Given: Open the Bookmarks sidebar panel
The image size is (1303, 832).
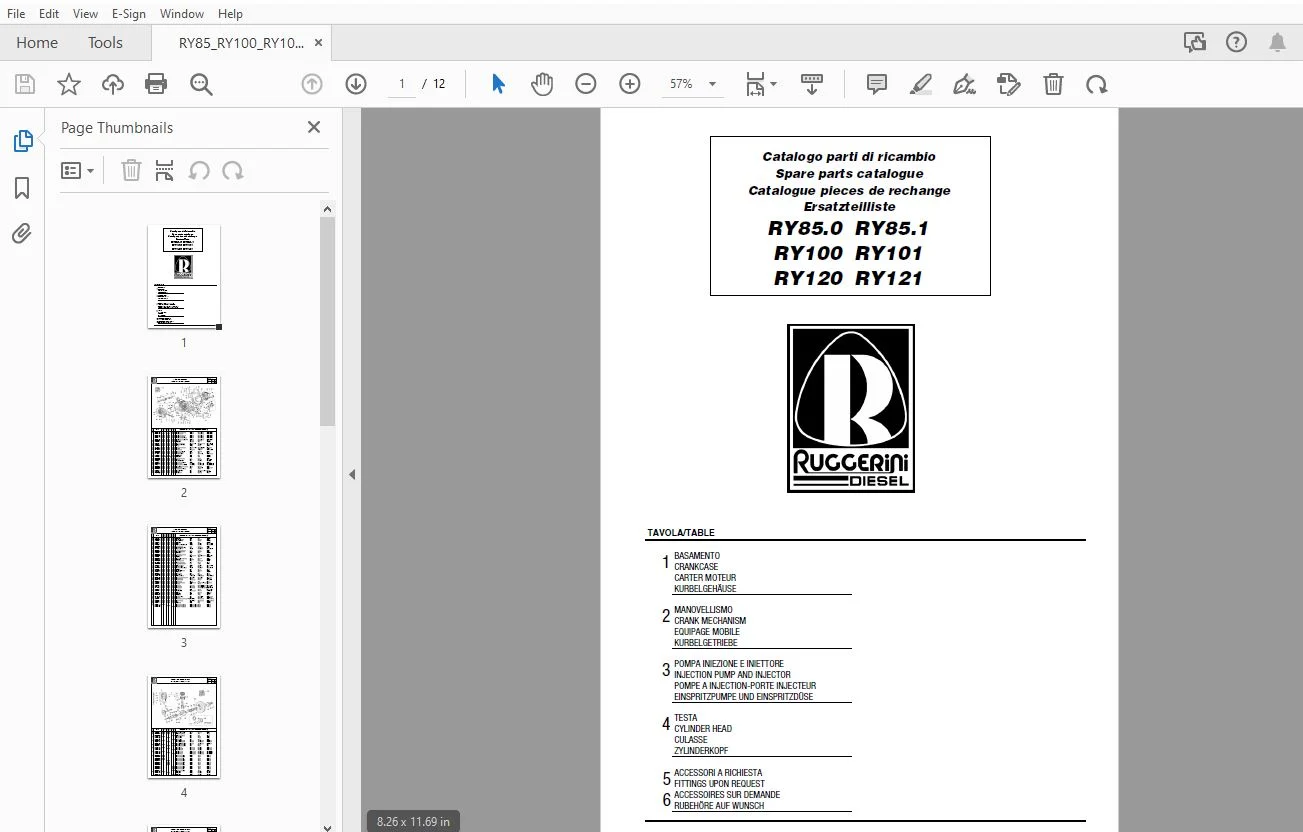Looking at the screenshot, I should (x=22, y=188).
